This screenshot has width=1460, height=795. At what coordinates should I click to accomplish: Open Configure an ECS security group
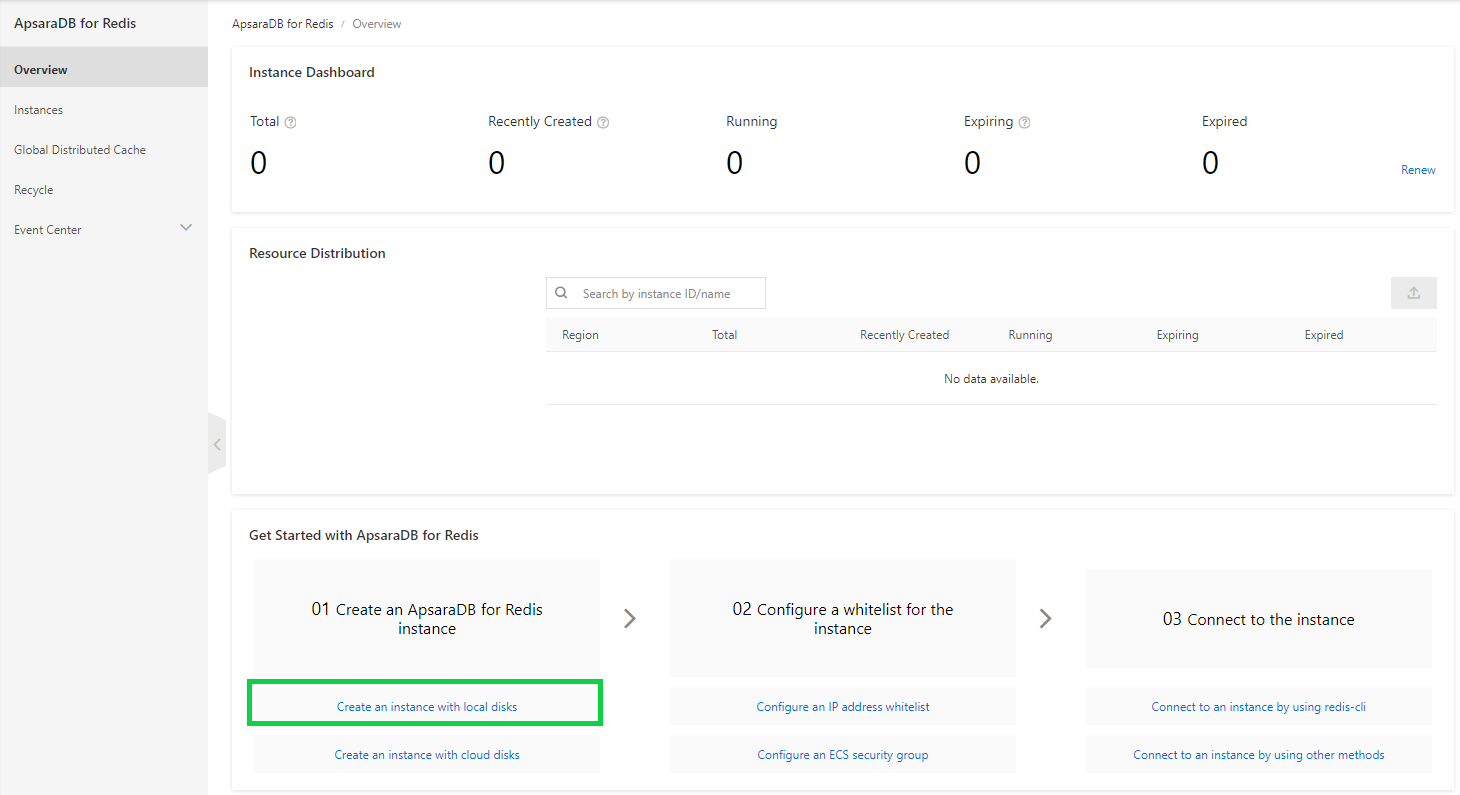pos(843,754)
